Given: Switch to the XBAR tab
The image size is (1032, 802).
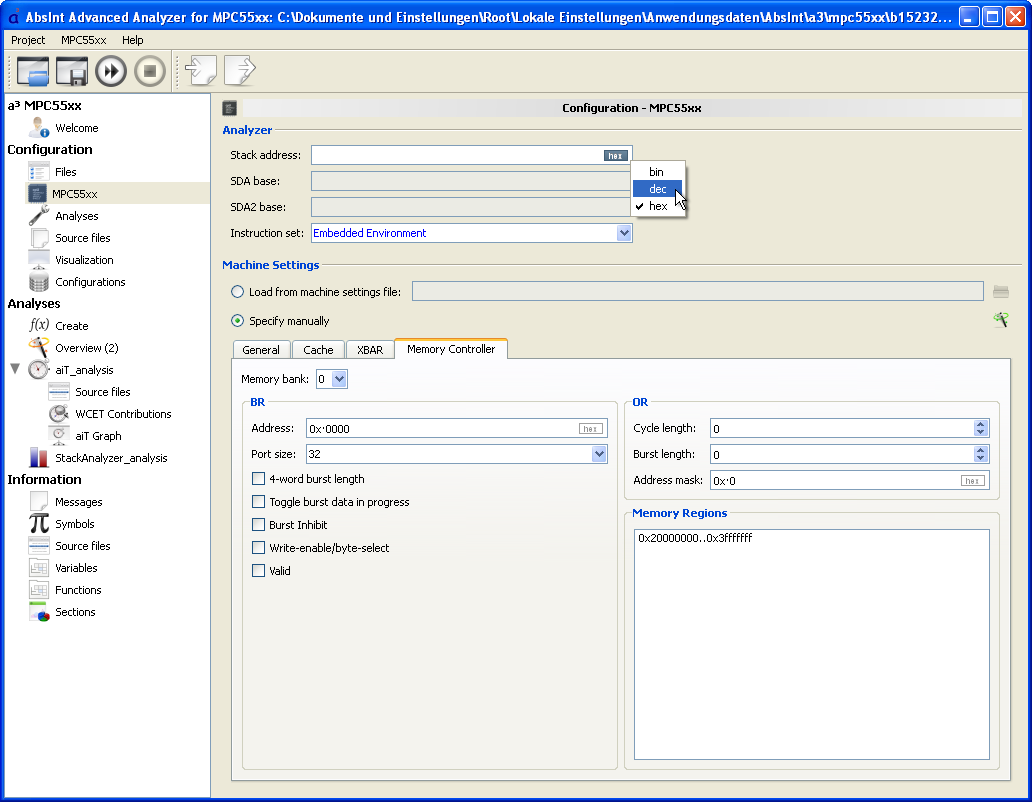Looking at the screenshot, I should 370,350.
